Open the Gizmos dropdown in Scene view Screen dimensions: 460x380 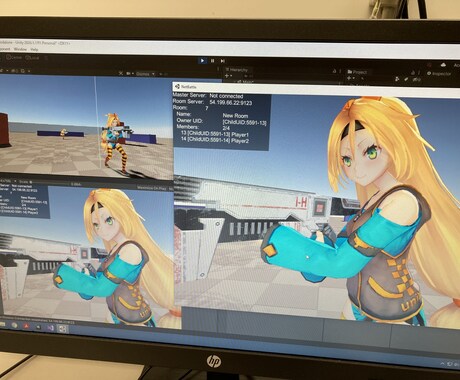coord(145,74)
